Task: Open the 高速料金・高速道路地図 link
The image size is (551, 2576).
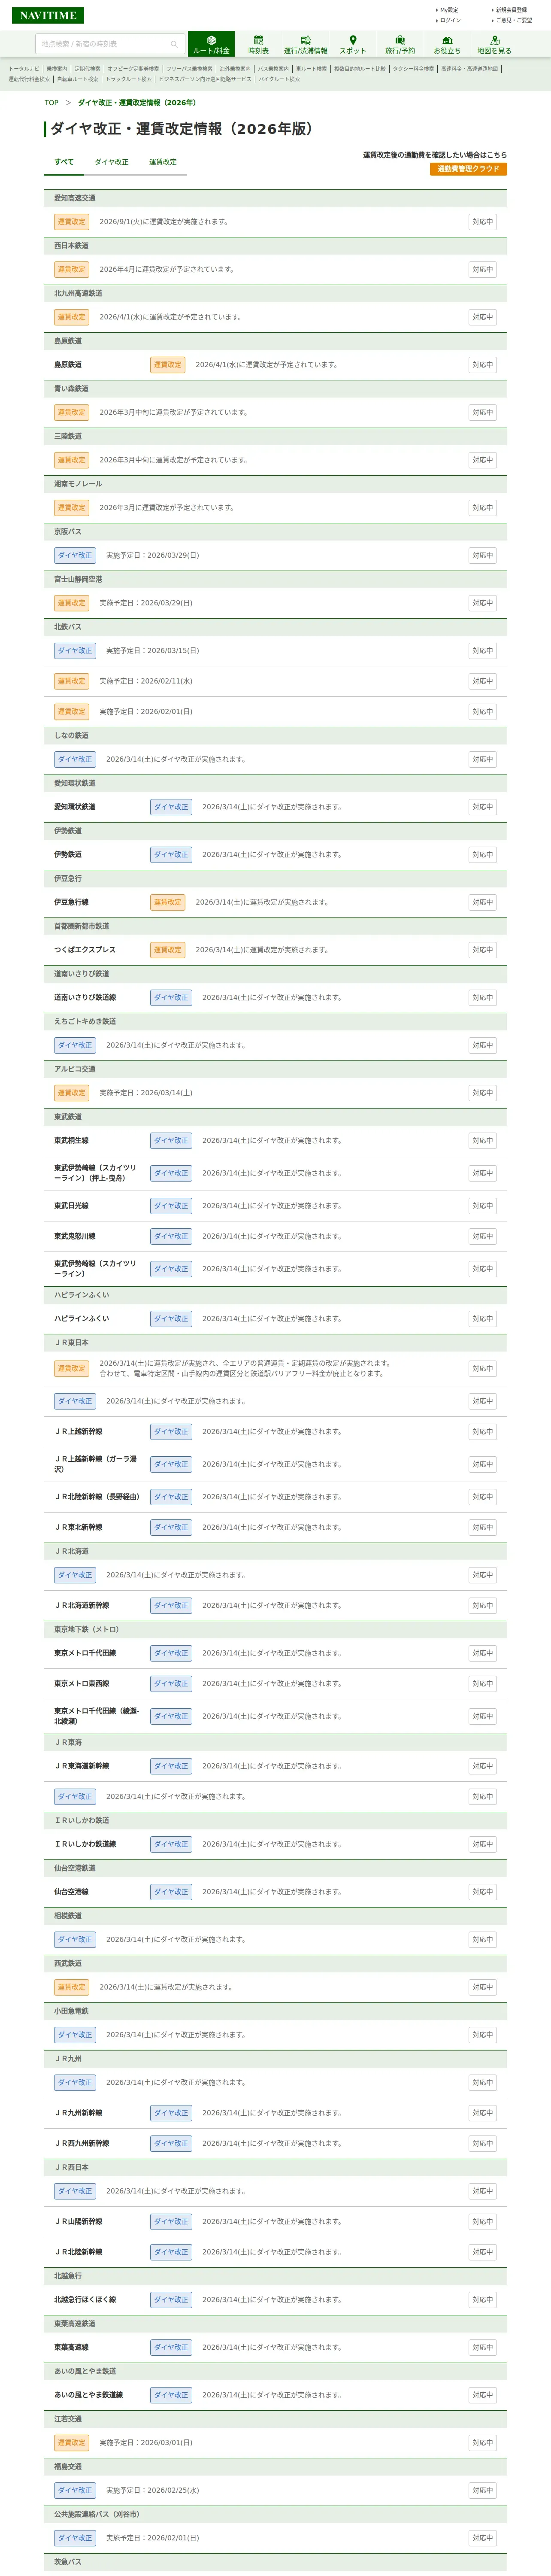Action: point(469,69)
